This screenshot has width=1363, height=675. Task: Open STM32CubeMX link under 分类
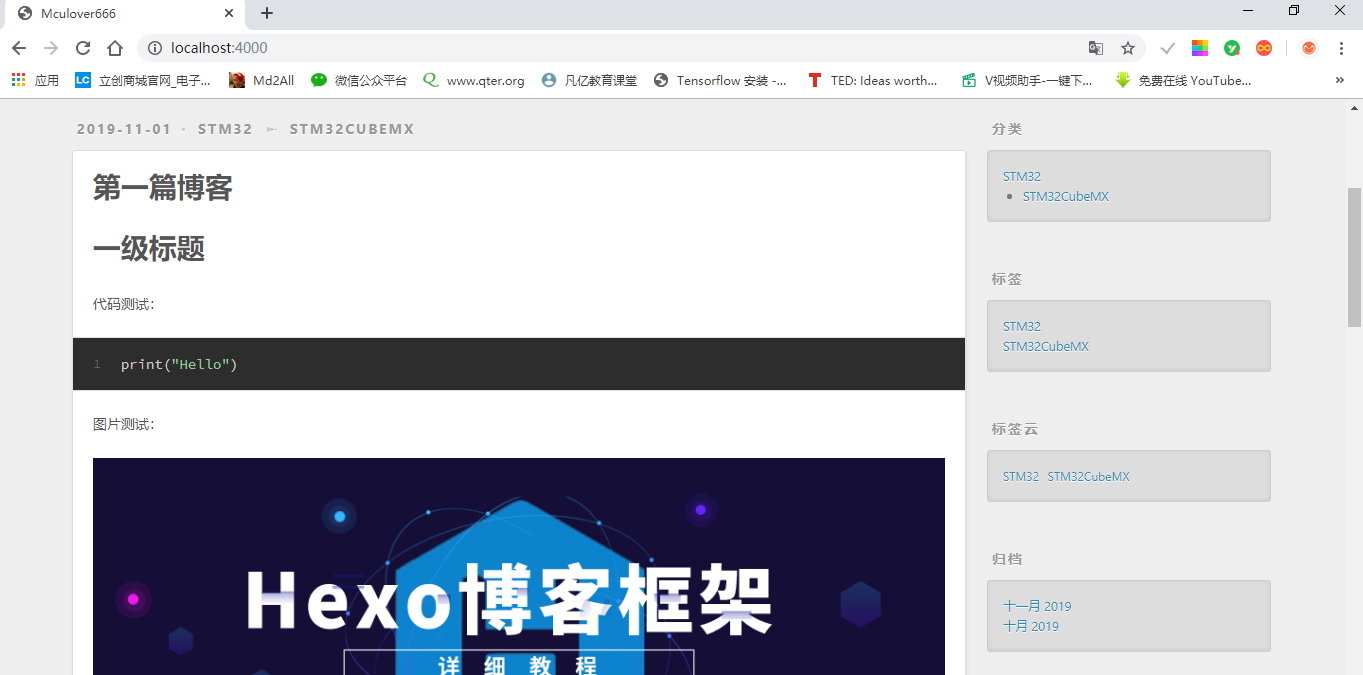tap(1066, 196)
